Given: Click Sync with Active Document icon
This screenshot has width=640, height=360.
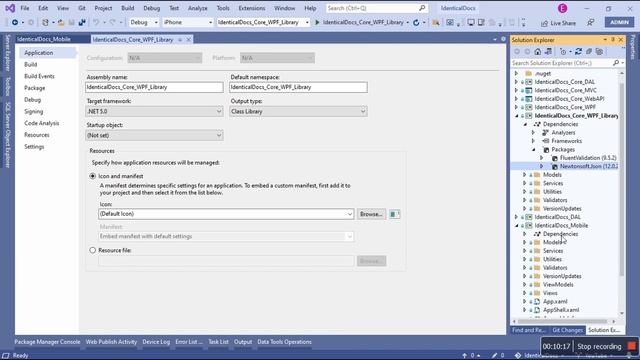Looking at the screenshot, I should [x=578, y=51].
